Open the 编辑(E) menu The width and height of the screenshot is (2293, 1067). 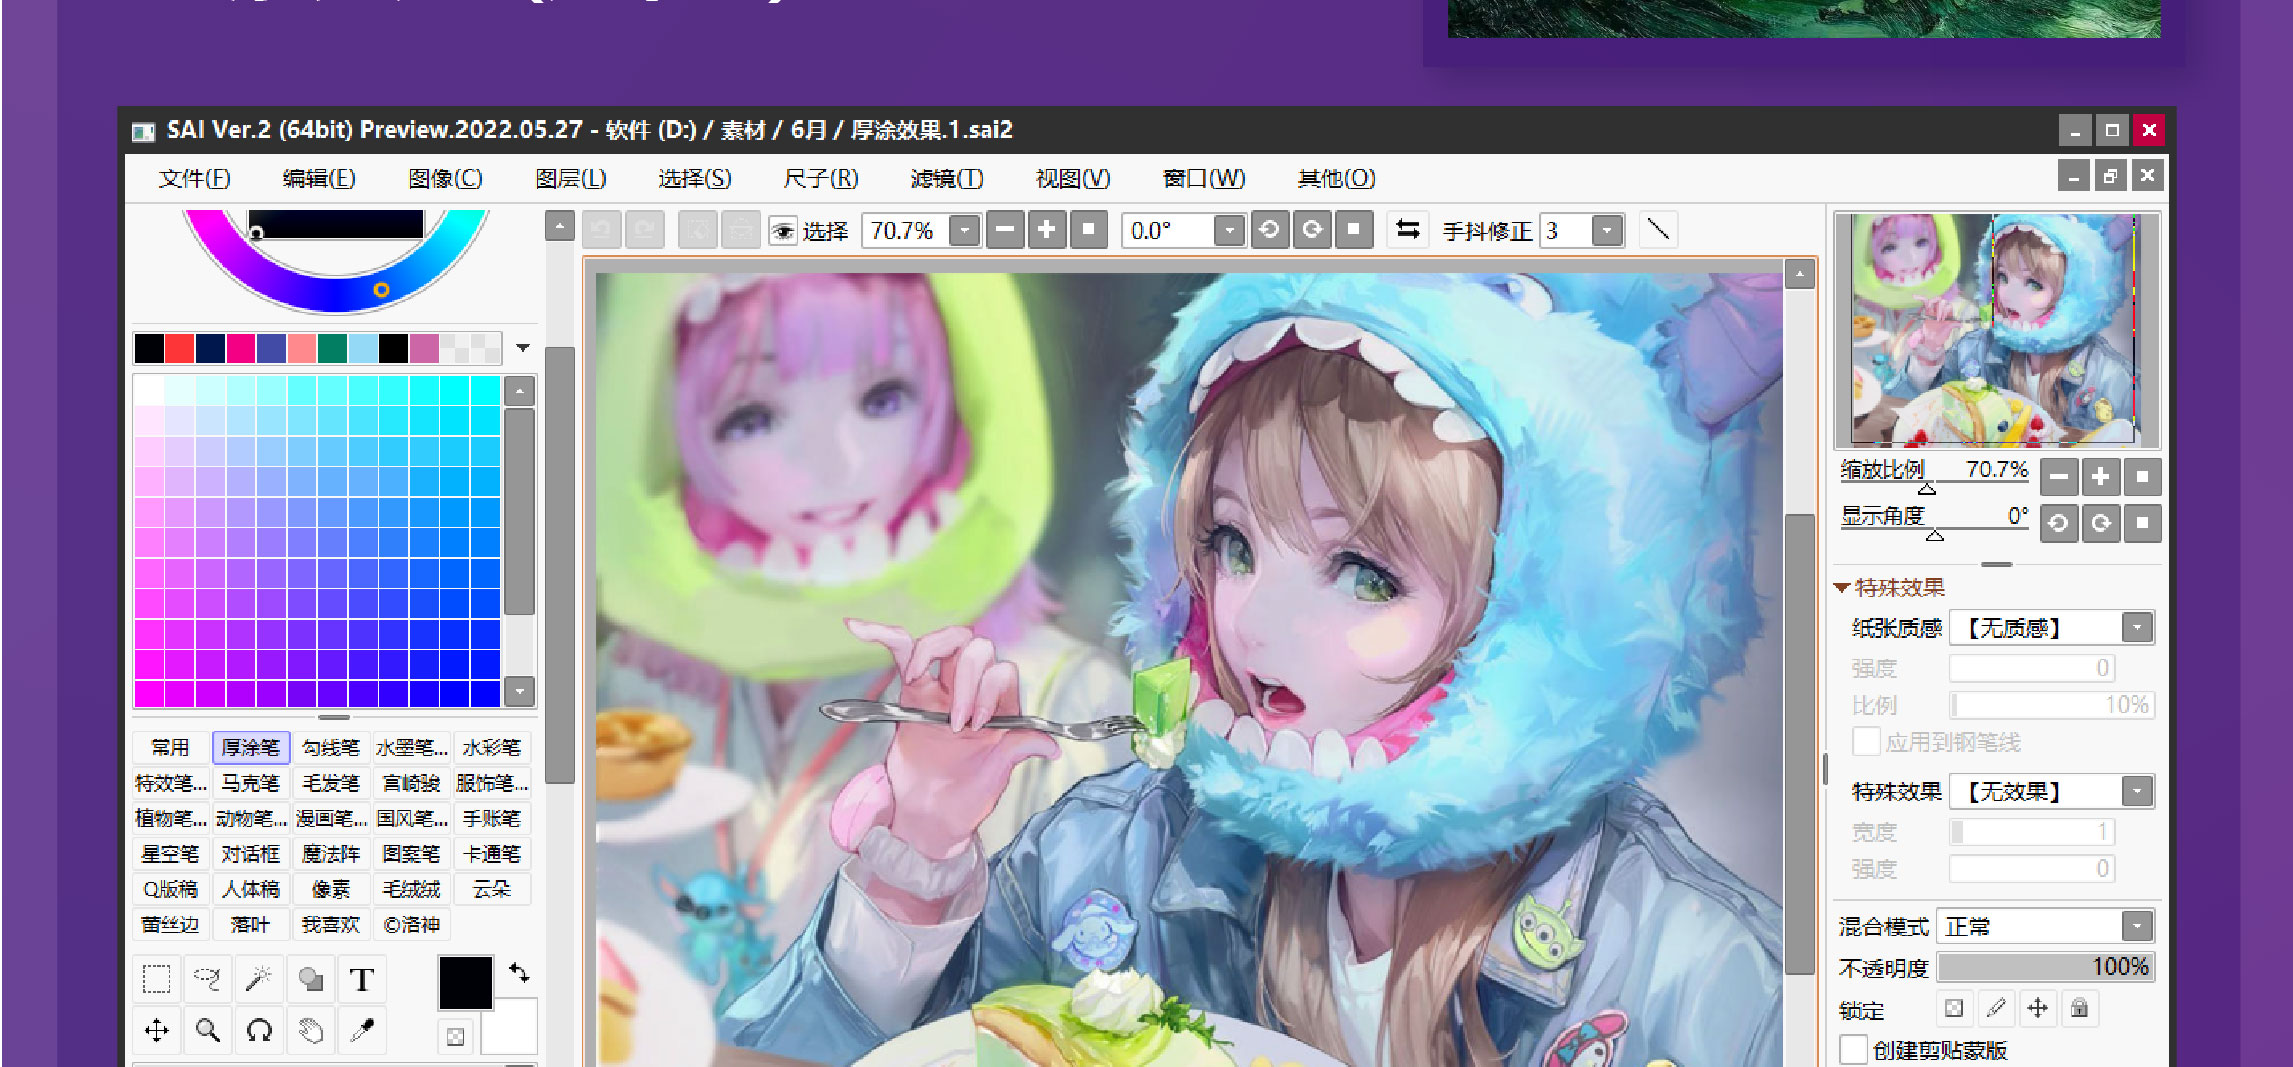click(319, 179)
